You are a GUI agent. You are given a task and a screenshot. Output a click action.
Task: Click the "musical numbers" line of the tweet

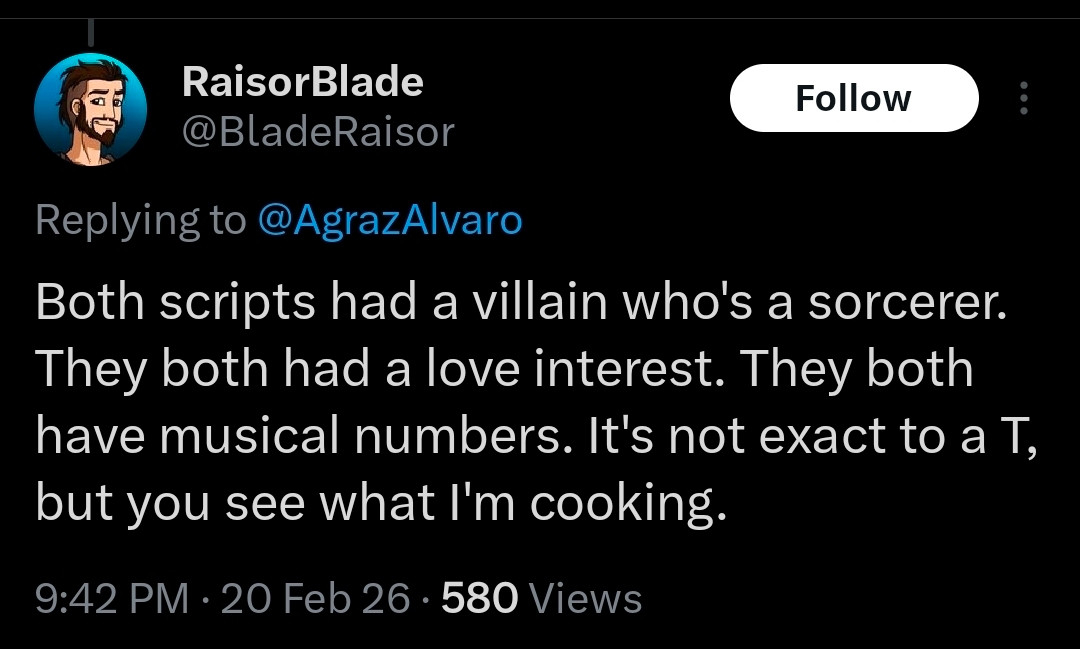tap(535, 436)
